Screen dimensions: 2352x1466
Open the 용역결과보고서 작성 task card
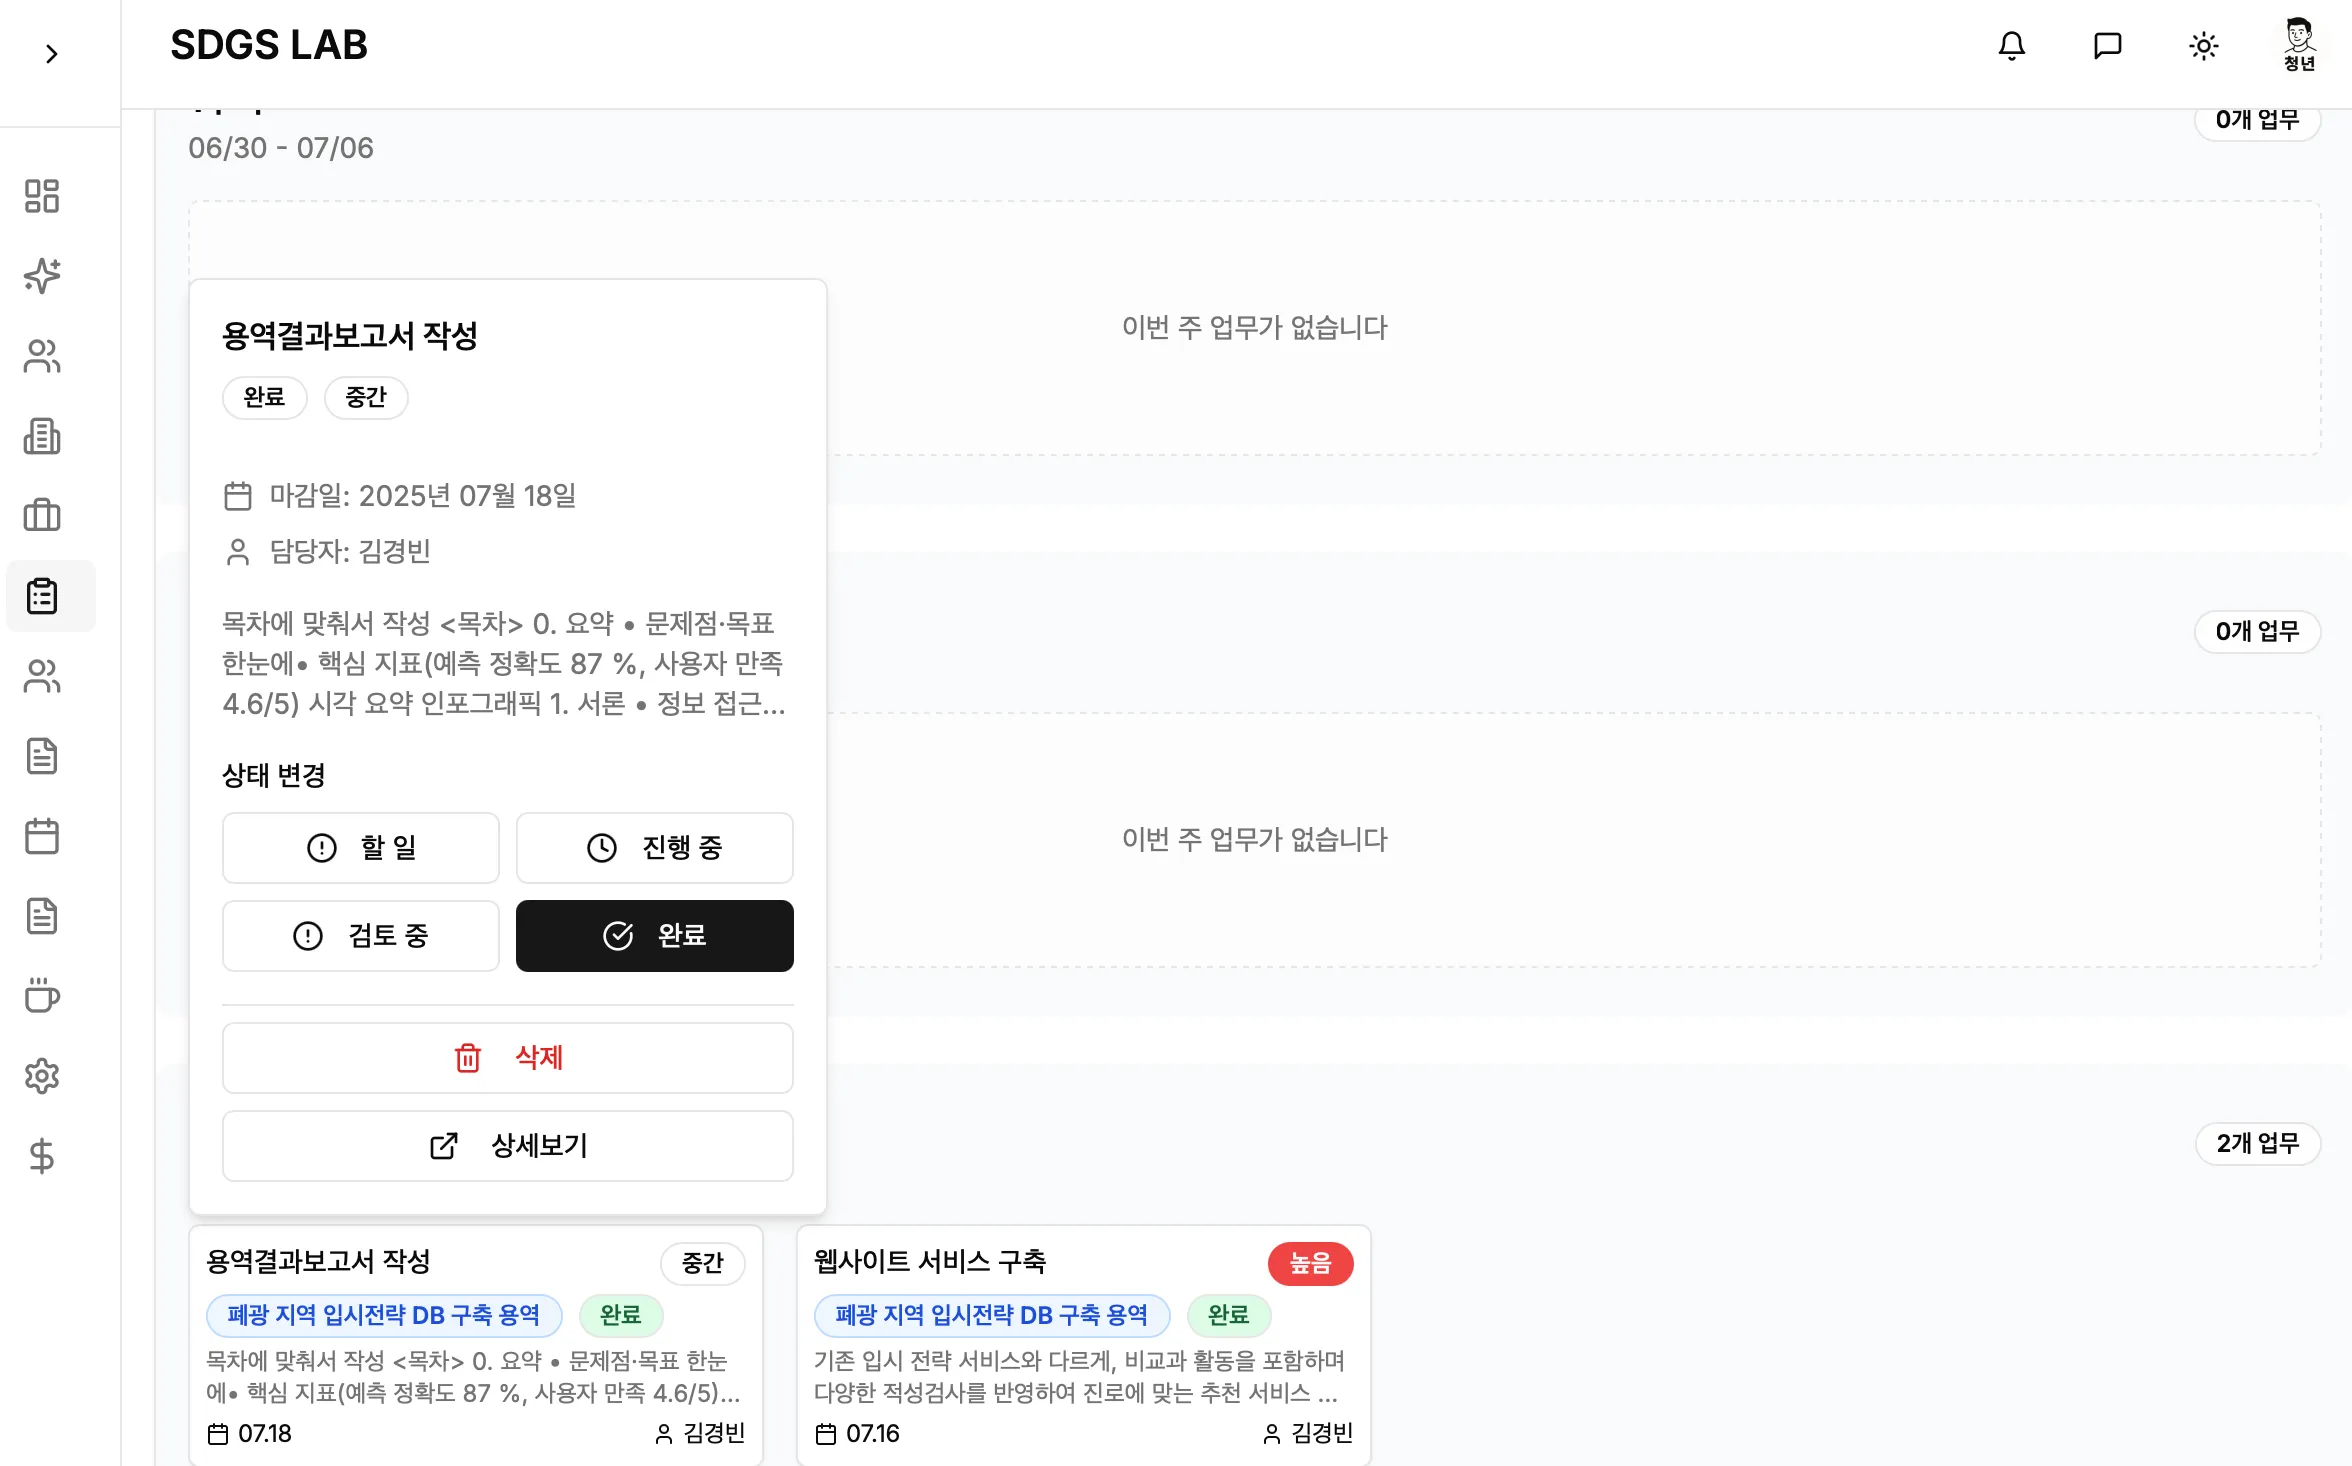point(476,1345)
